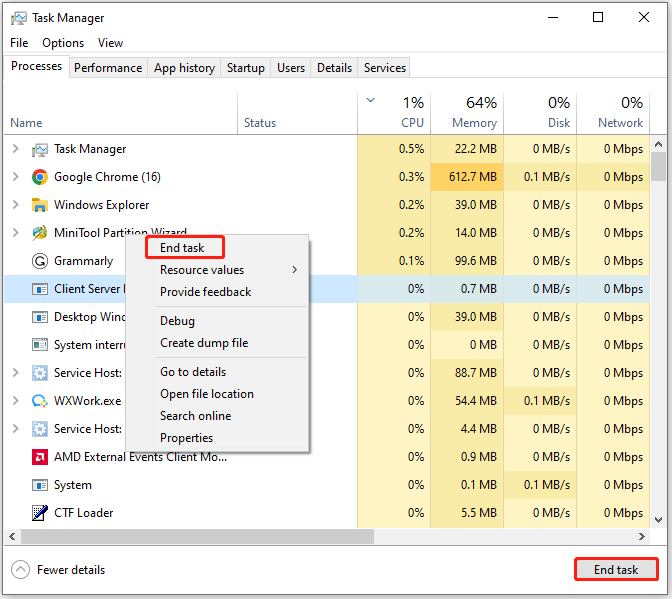Viewport: 672px width, 599px height.
Task: Click the gear icon of the 88.7 MB Service Host
Action: coord(40,373)
